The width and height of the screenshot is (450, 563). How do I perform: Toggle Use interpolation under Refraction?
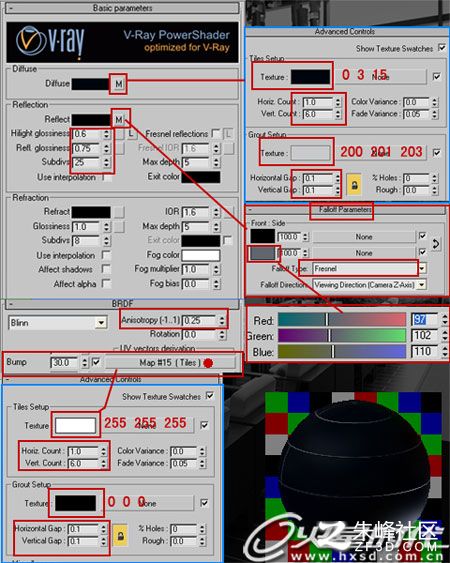pyautogui.click(x=106, y=255)
